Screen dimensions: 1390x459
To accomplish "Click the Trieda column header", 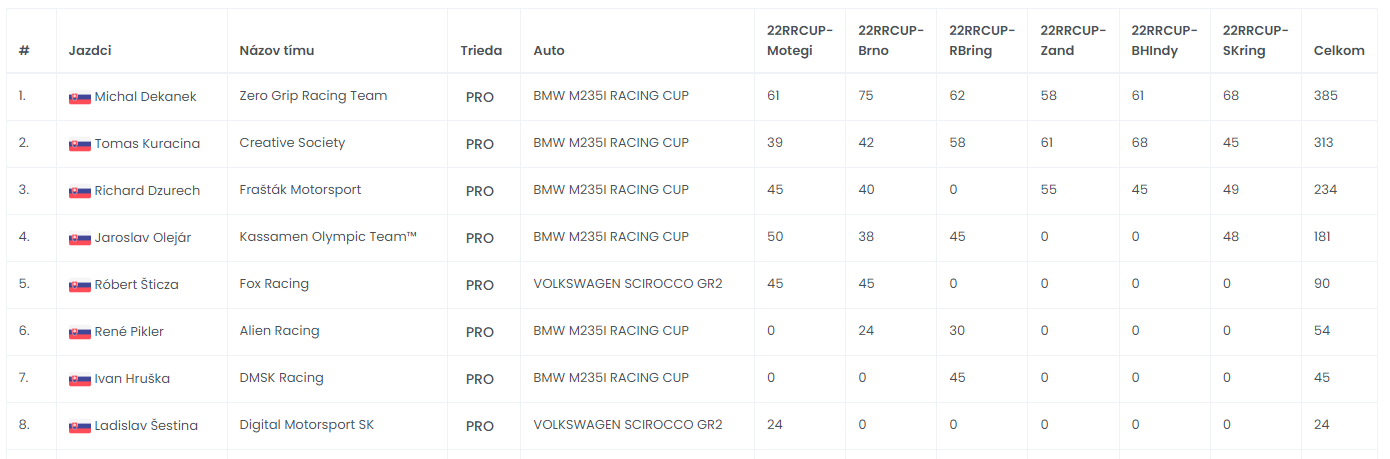I will coord(481,50).
